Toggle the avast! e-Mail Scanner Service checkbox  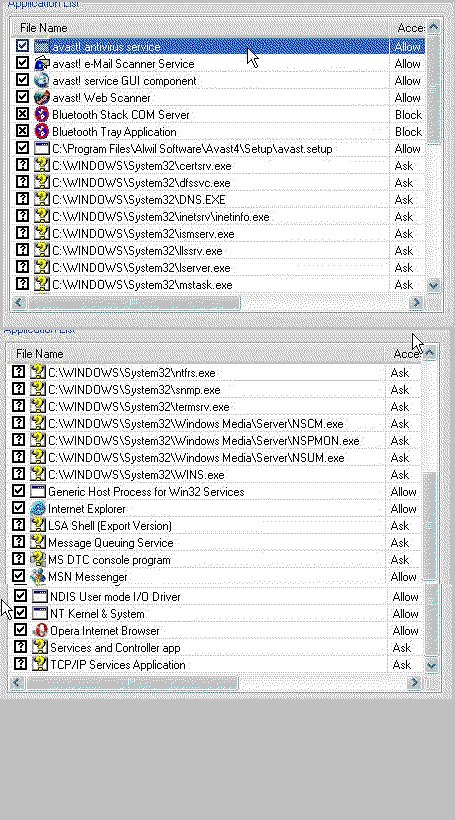click(22, 63)
